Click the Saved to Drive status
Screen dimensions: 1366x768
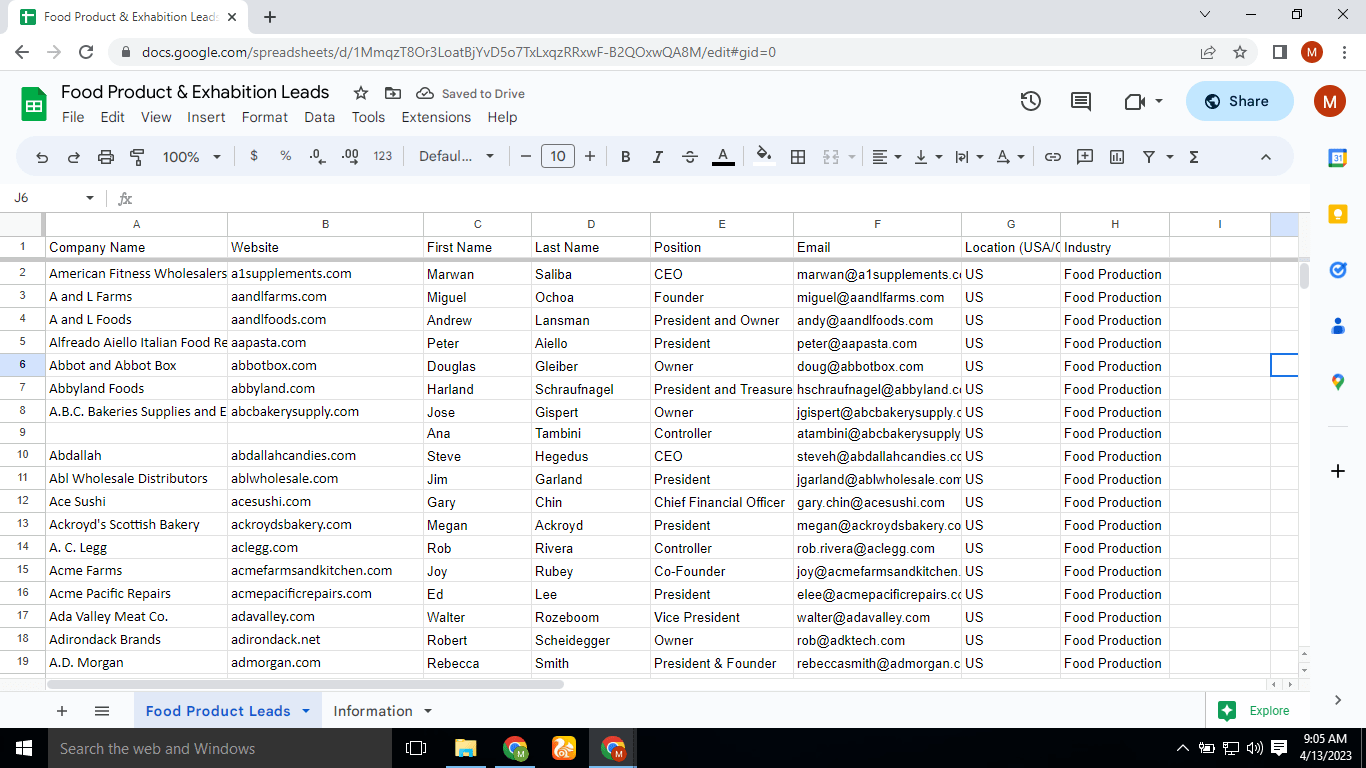(471, 93)
